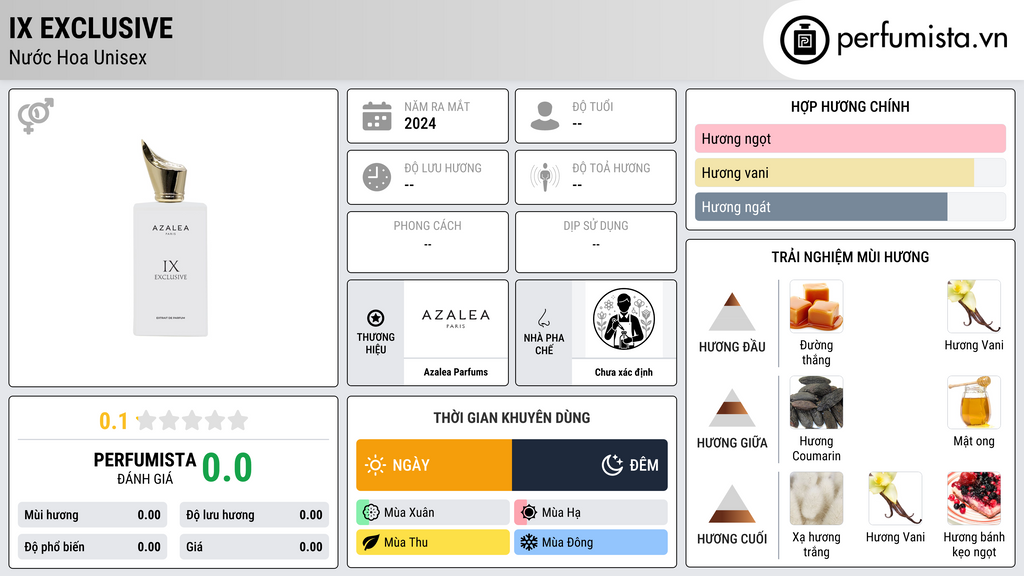Click the nose perfumer icon
This screenshot has height=576, width=1024.
[544, 318]
